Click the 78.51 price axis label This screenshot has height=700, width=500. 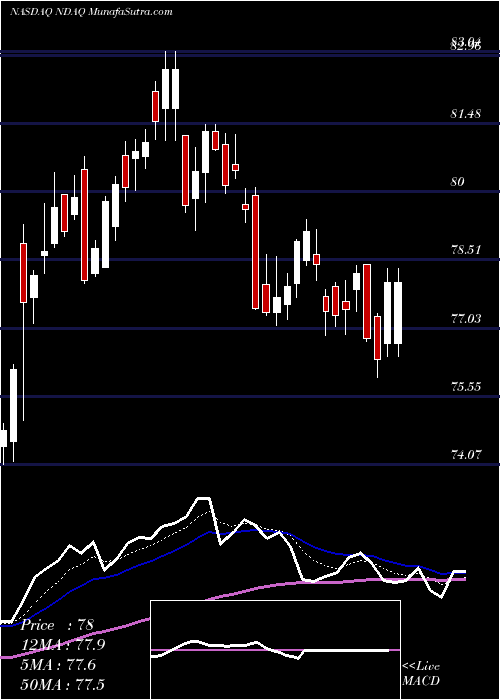pyautogui.click(x=466, y=250)
